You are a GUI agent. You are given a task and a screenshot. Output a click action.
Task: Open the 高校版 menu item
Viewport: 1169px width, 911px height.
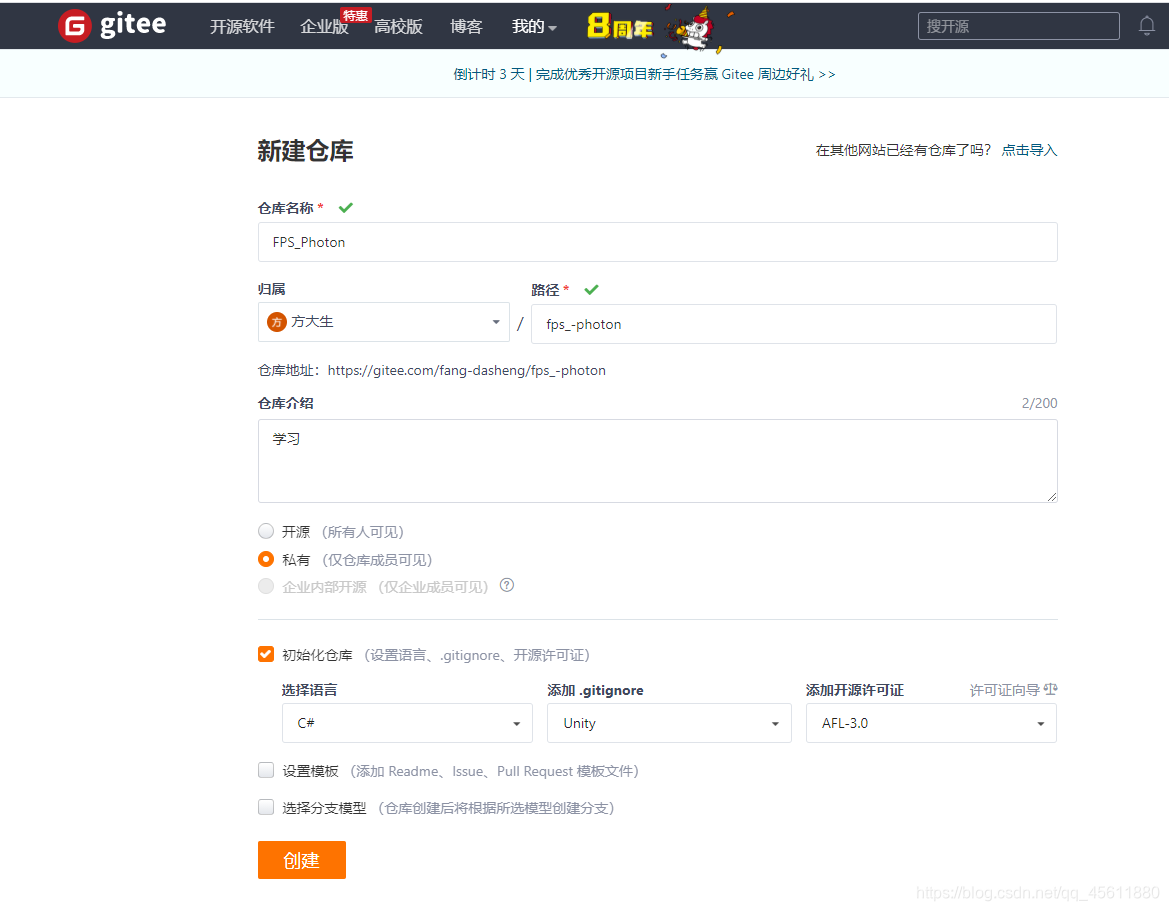(x=398, y=27)
